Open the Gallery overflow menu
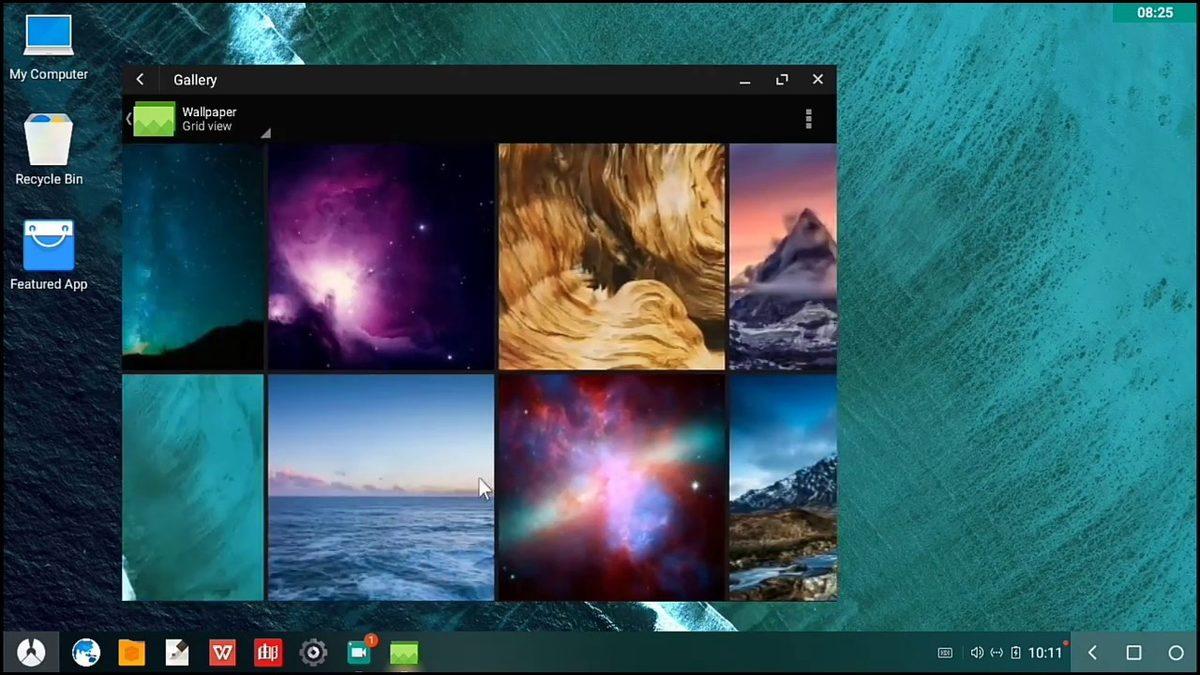This screenshot has height=675, width=1200. [808, 119]
